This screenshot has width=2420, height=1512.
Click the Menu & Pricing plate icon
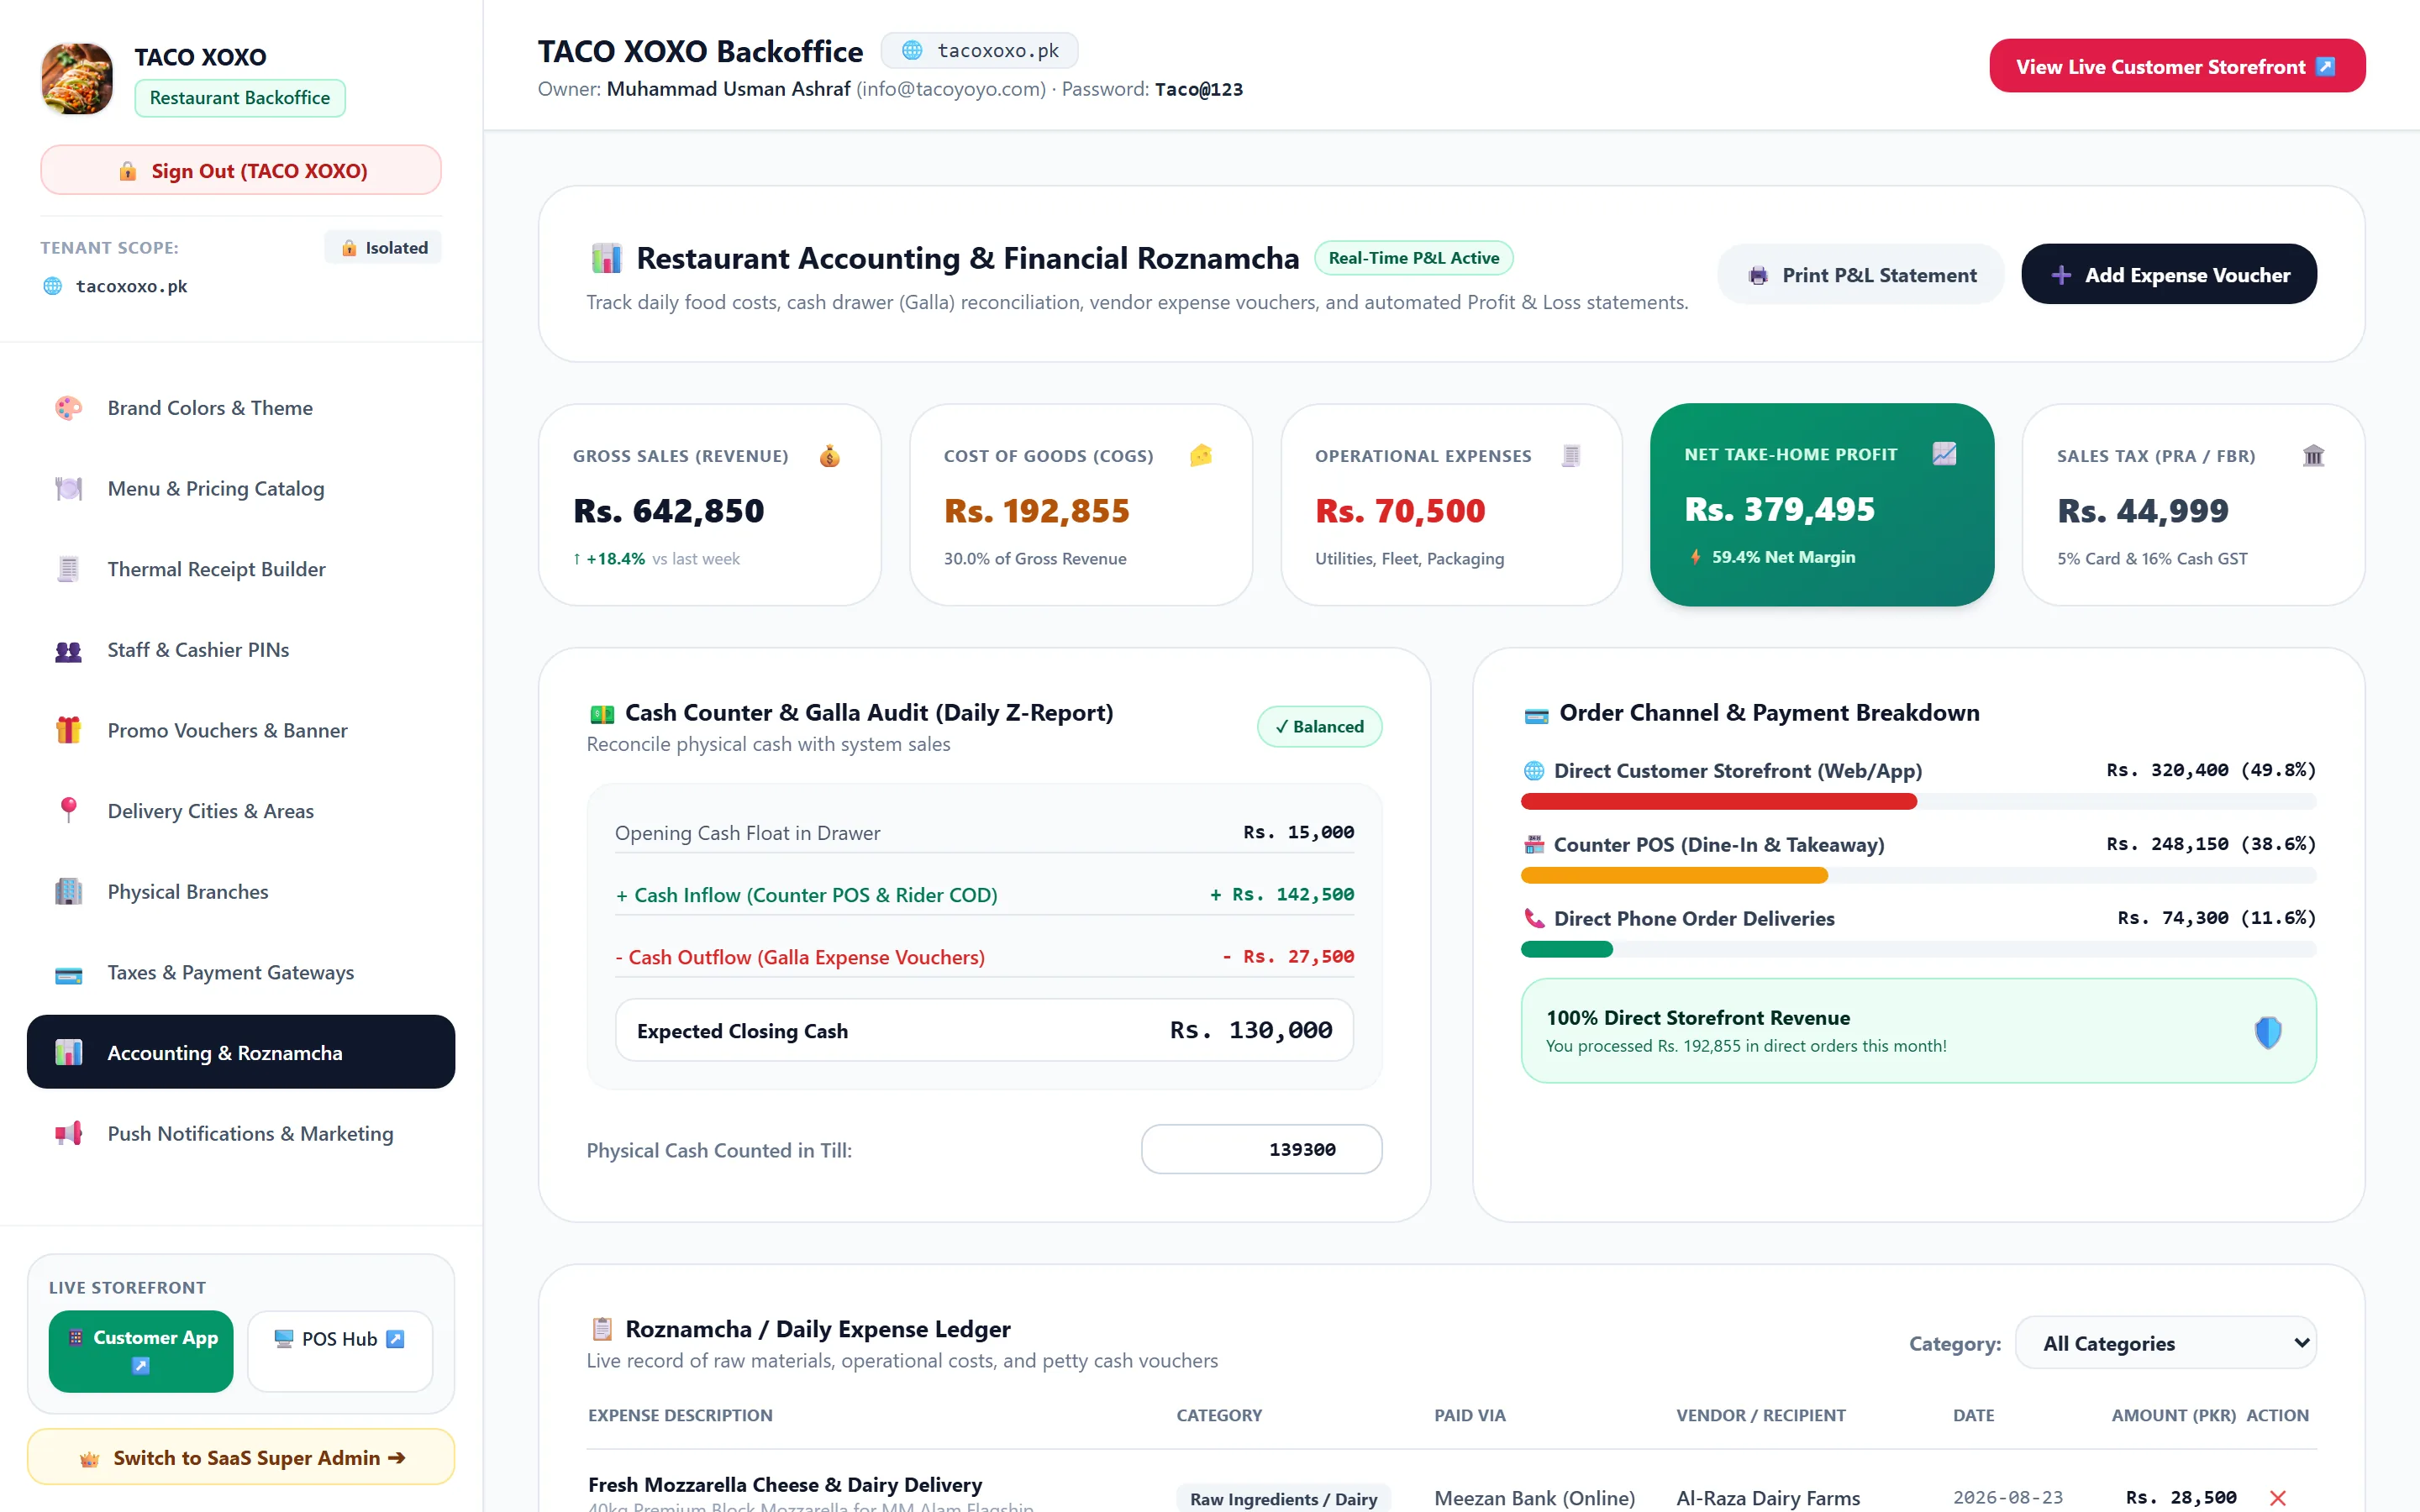(x=68, y=489)
